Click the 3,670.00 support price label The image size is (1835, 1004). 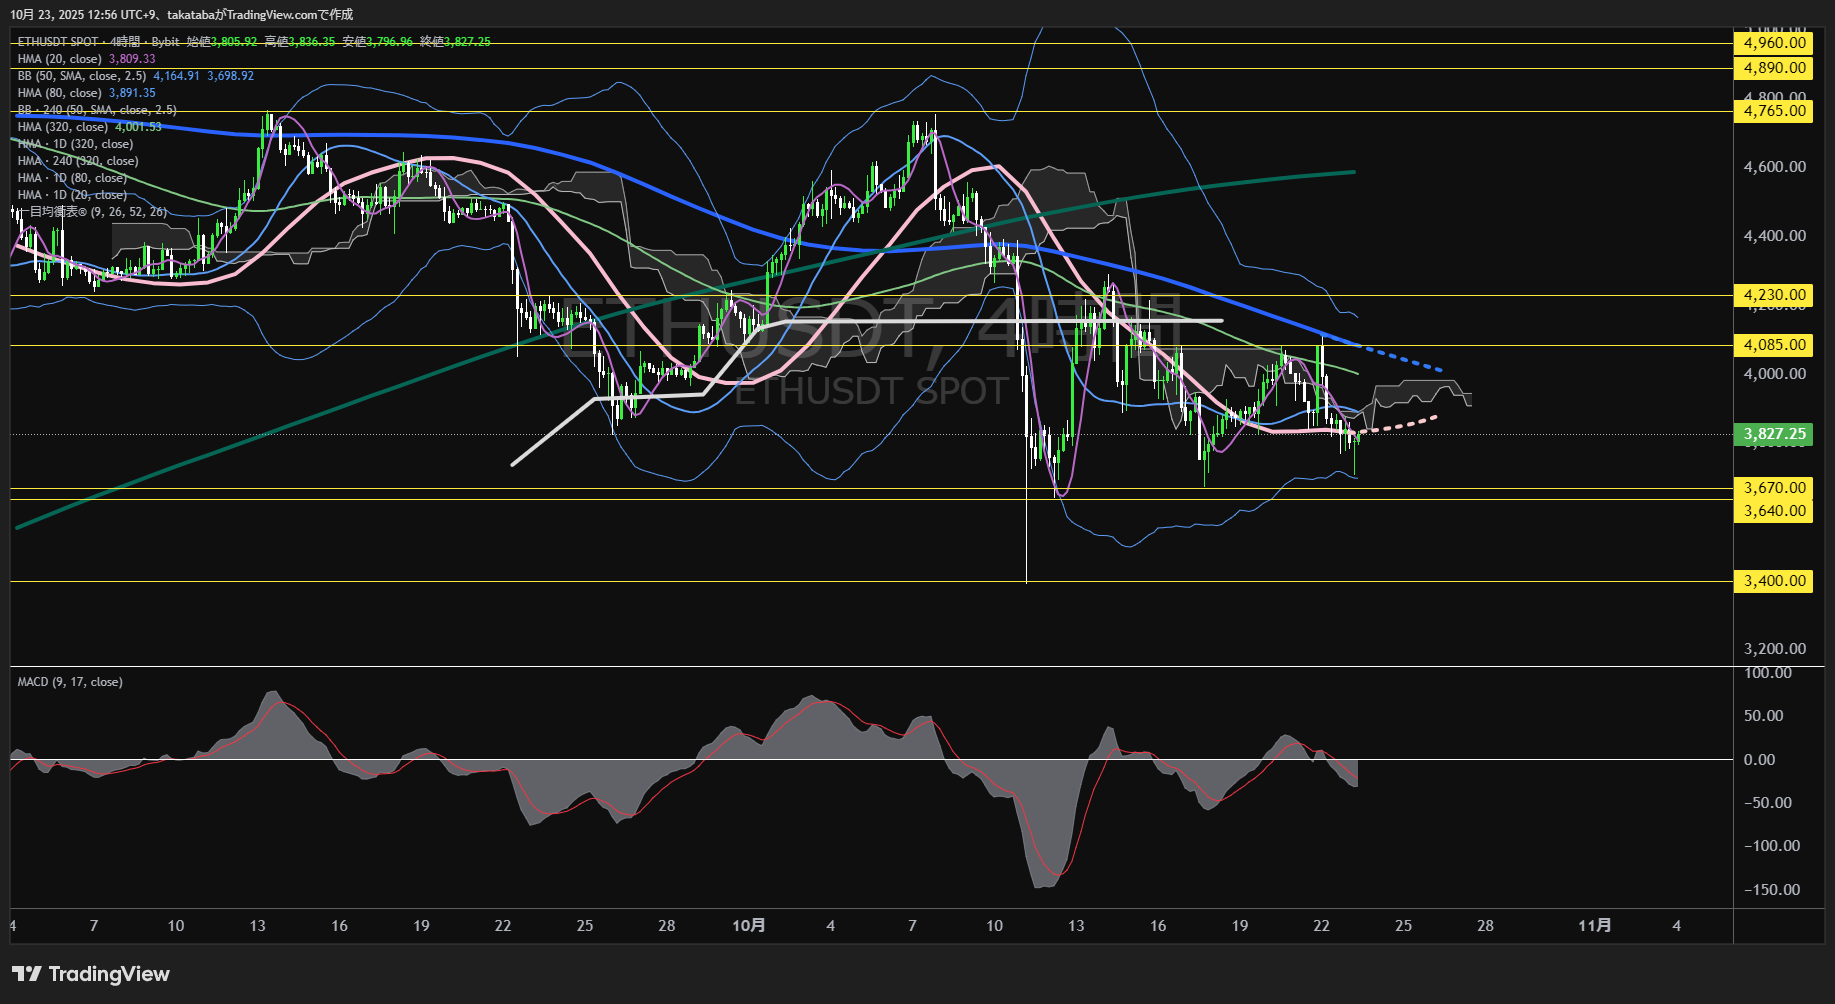(1774, 488)
